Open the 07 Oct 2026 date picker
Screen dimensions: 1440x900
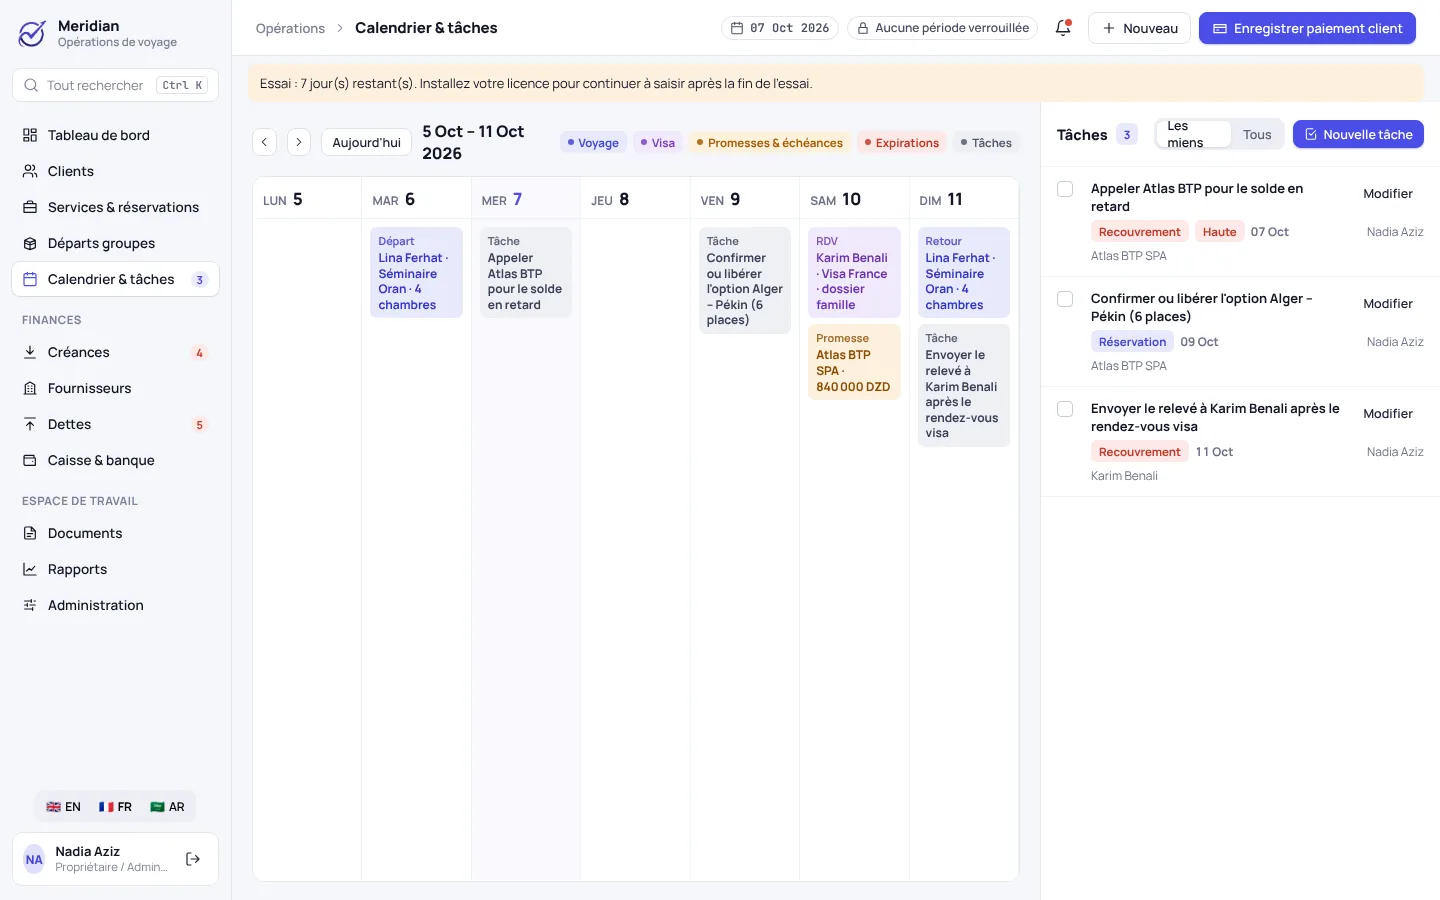pyautogui.click(x=780, y=28)
